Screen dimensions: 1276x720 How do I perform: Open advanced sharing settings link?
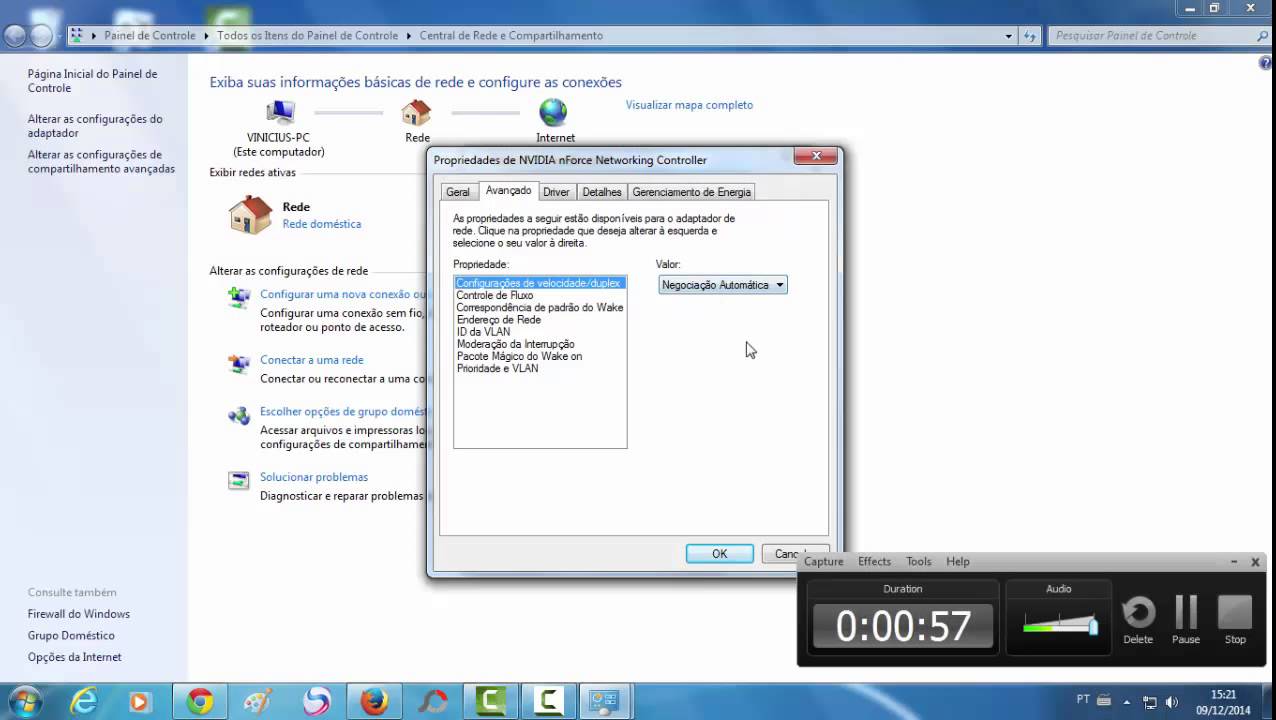tap(101, 162)
